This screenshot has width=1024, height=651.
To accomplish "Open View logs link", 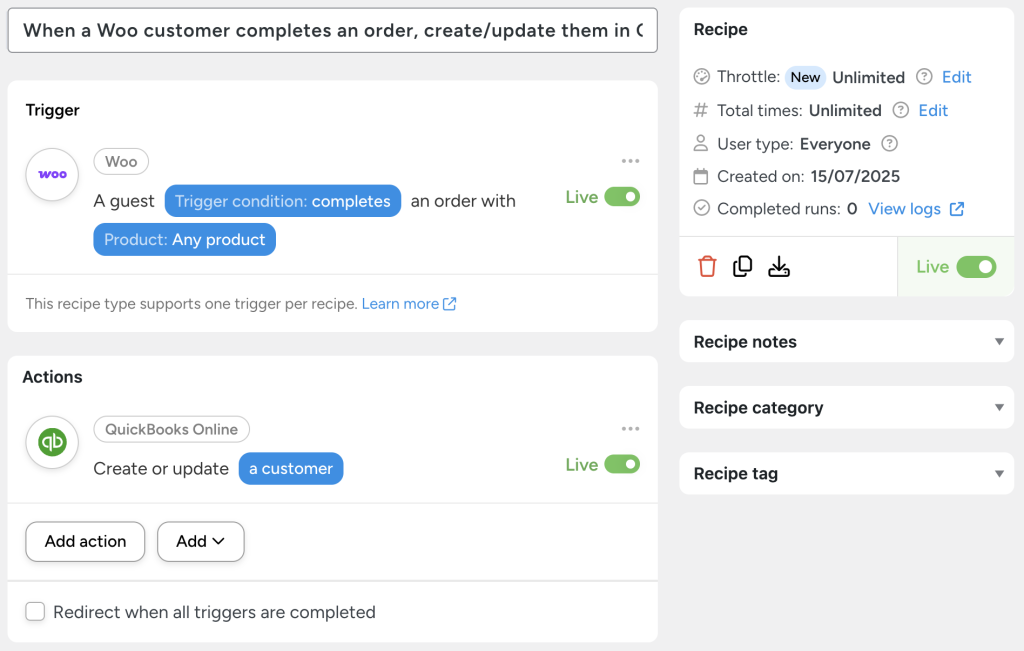I will [x=908, y=208].
